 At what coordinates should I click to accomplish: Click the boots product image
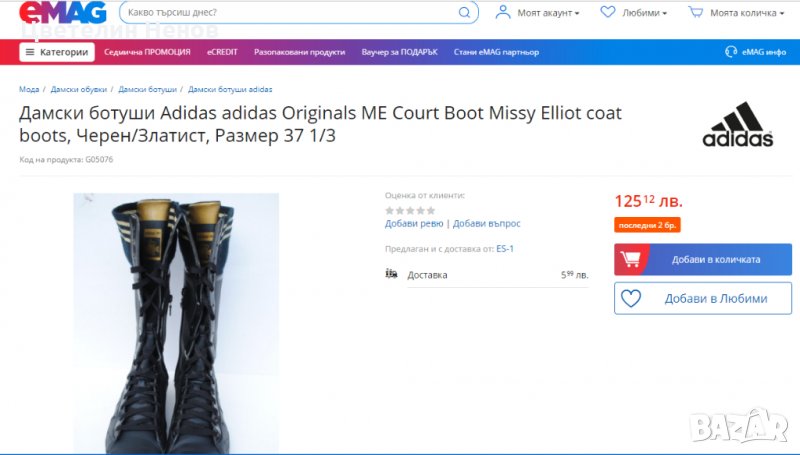(176, 322)
